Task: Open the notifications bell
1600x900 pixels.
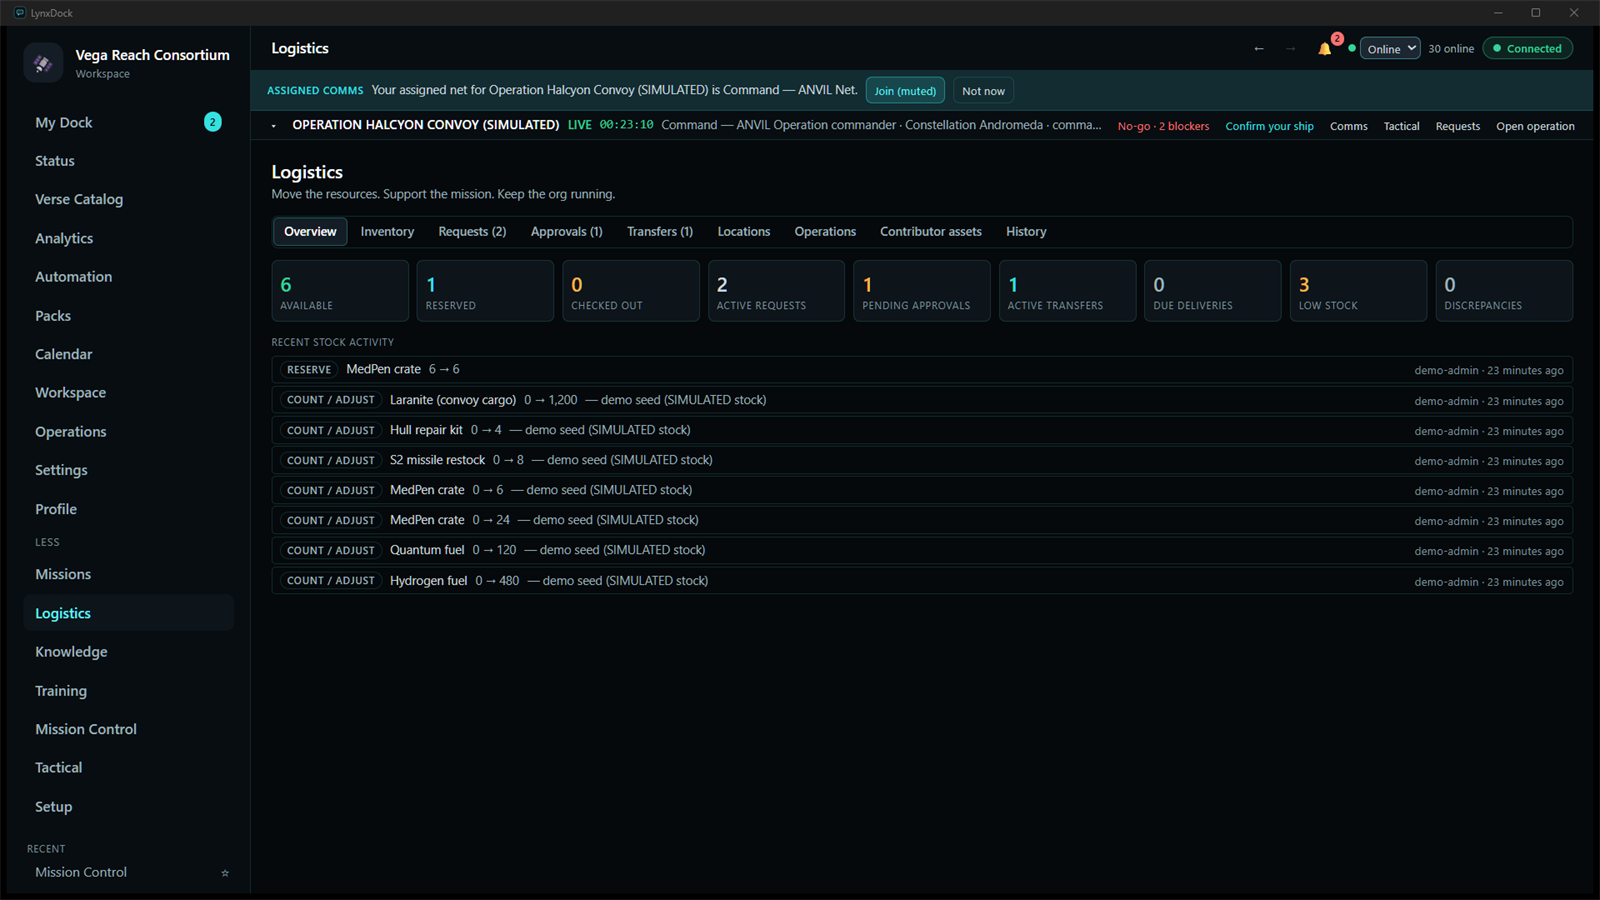Action: pos(1324,49)
